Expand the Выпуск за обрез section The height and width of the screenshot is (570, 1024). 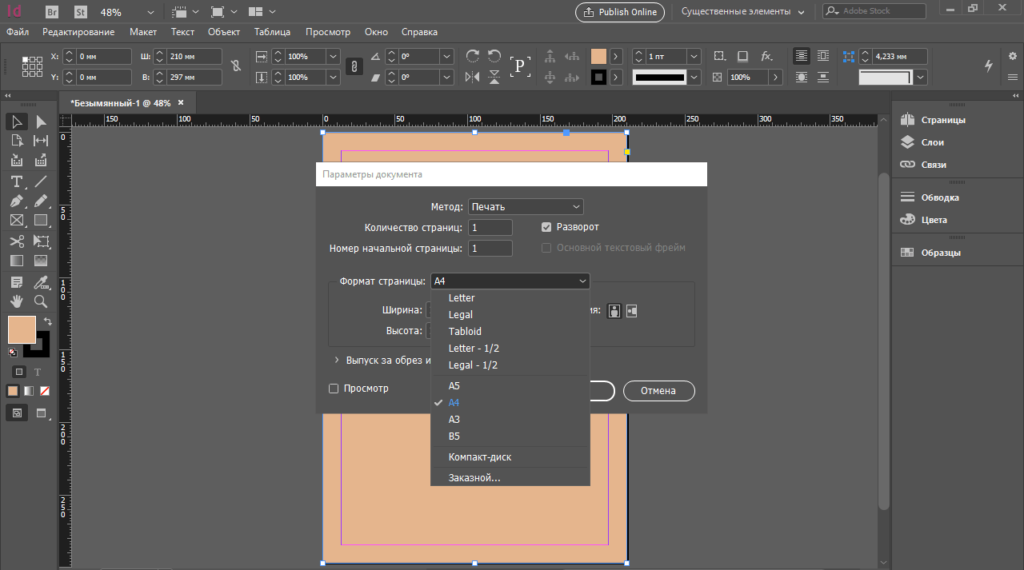[x=336, y=360]
